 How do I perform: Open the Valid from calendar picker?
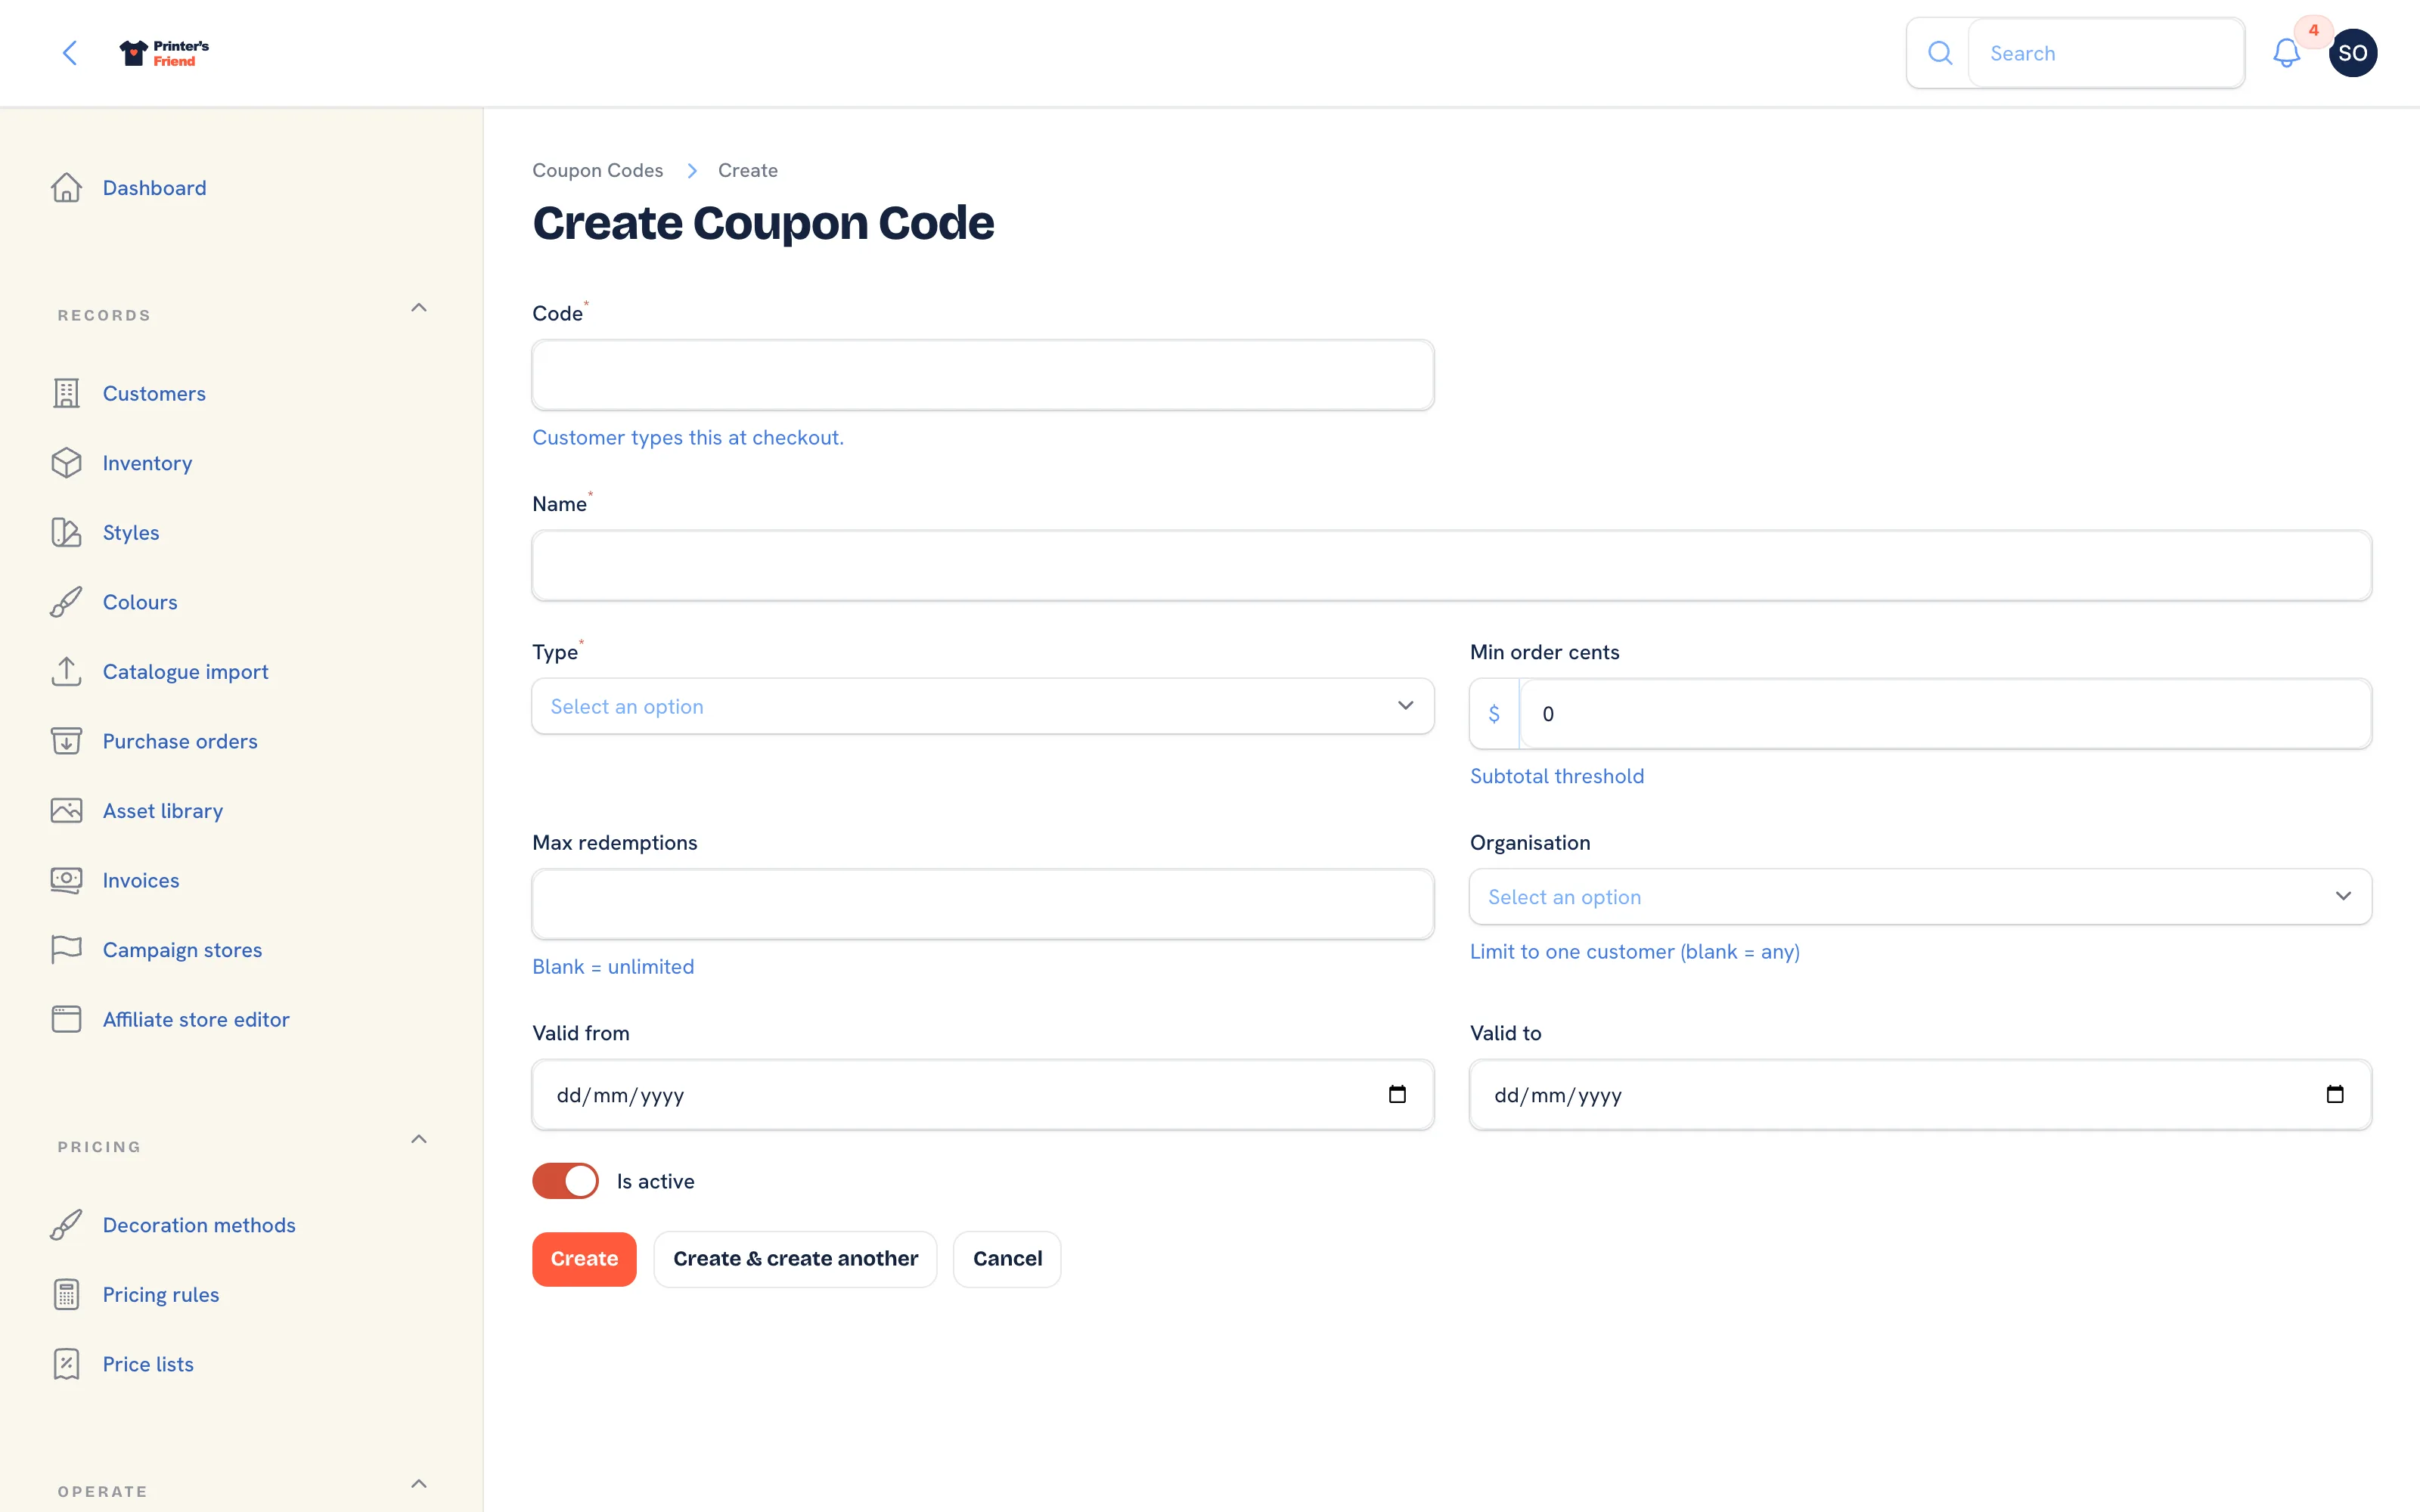tap(1397, 1094)
